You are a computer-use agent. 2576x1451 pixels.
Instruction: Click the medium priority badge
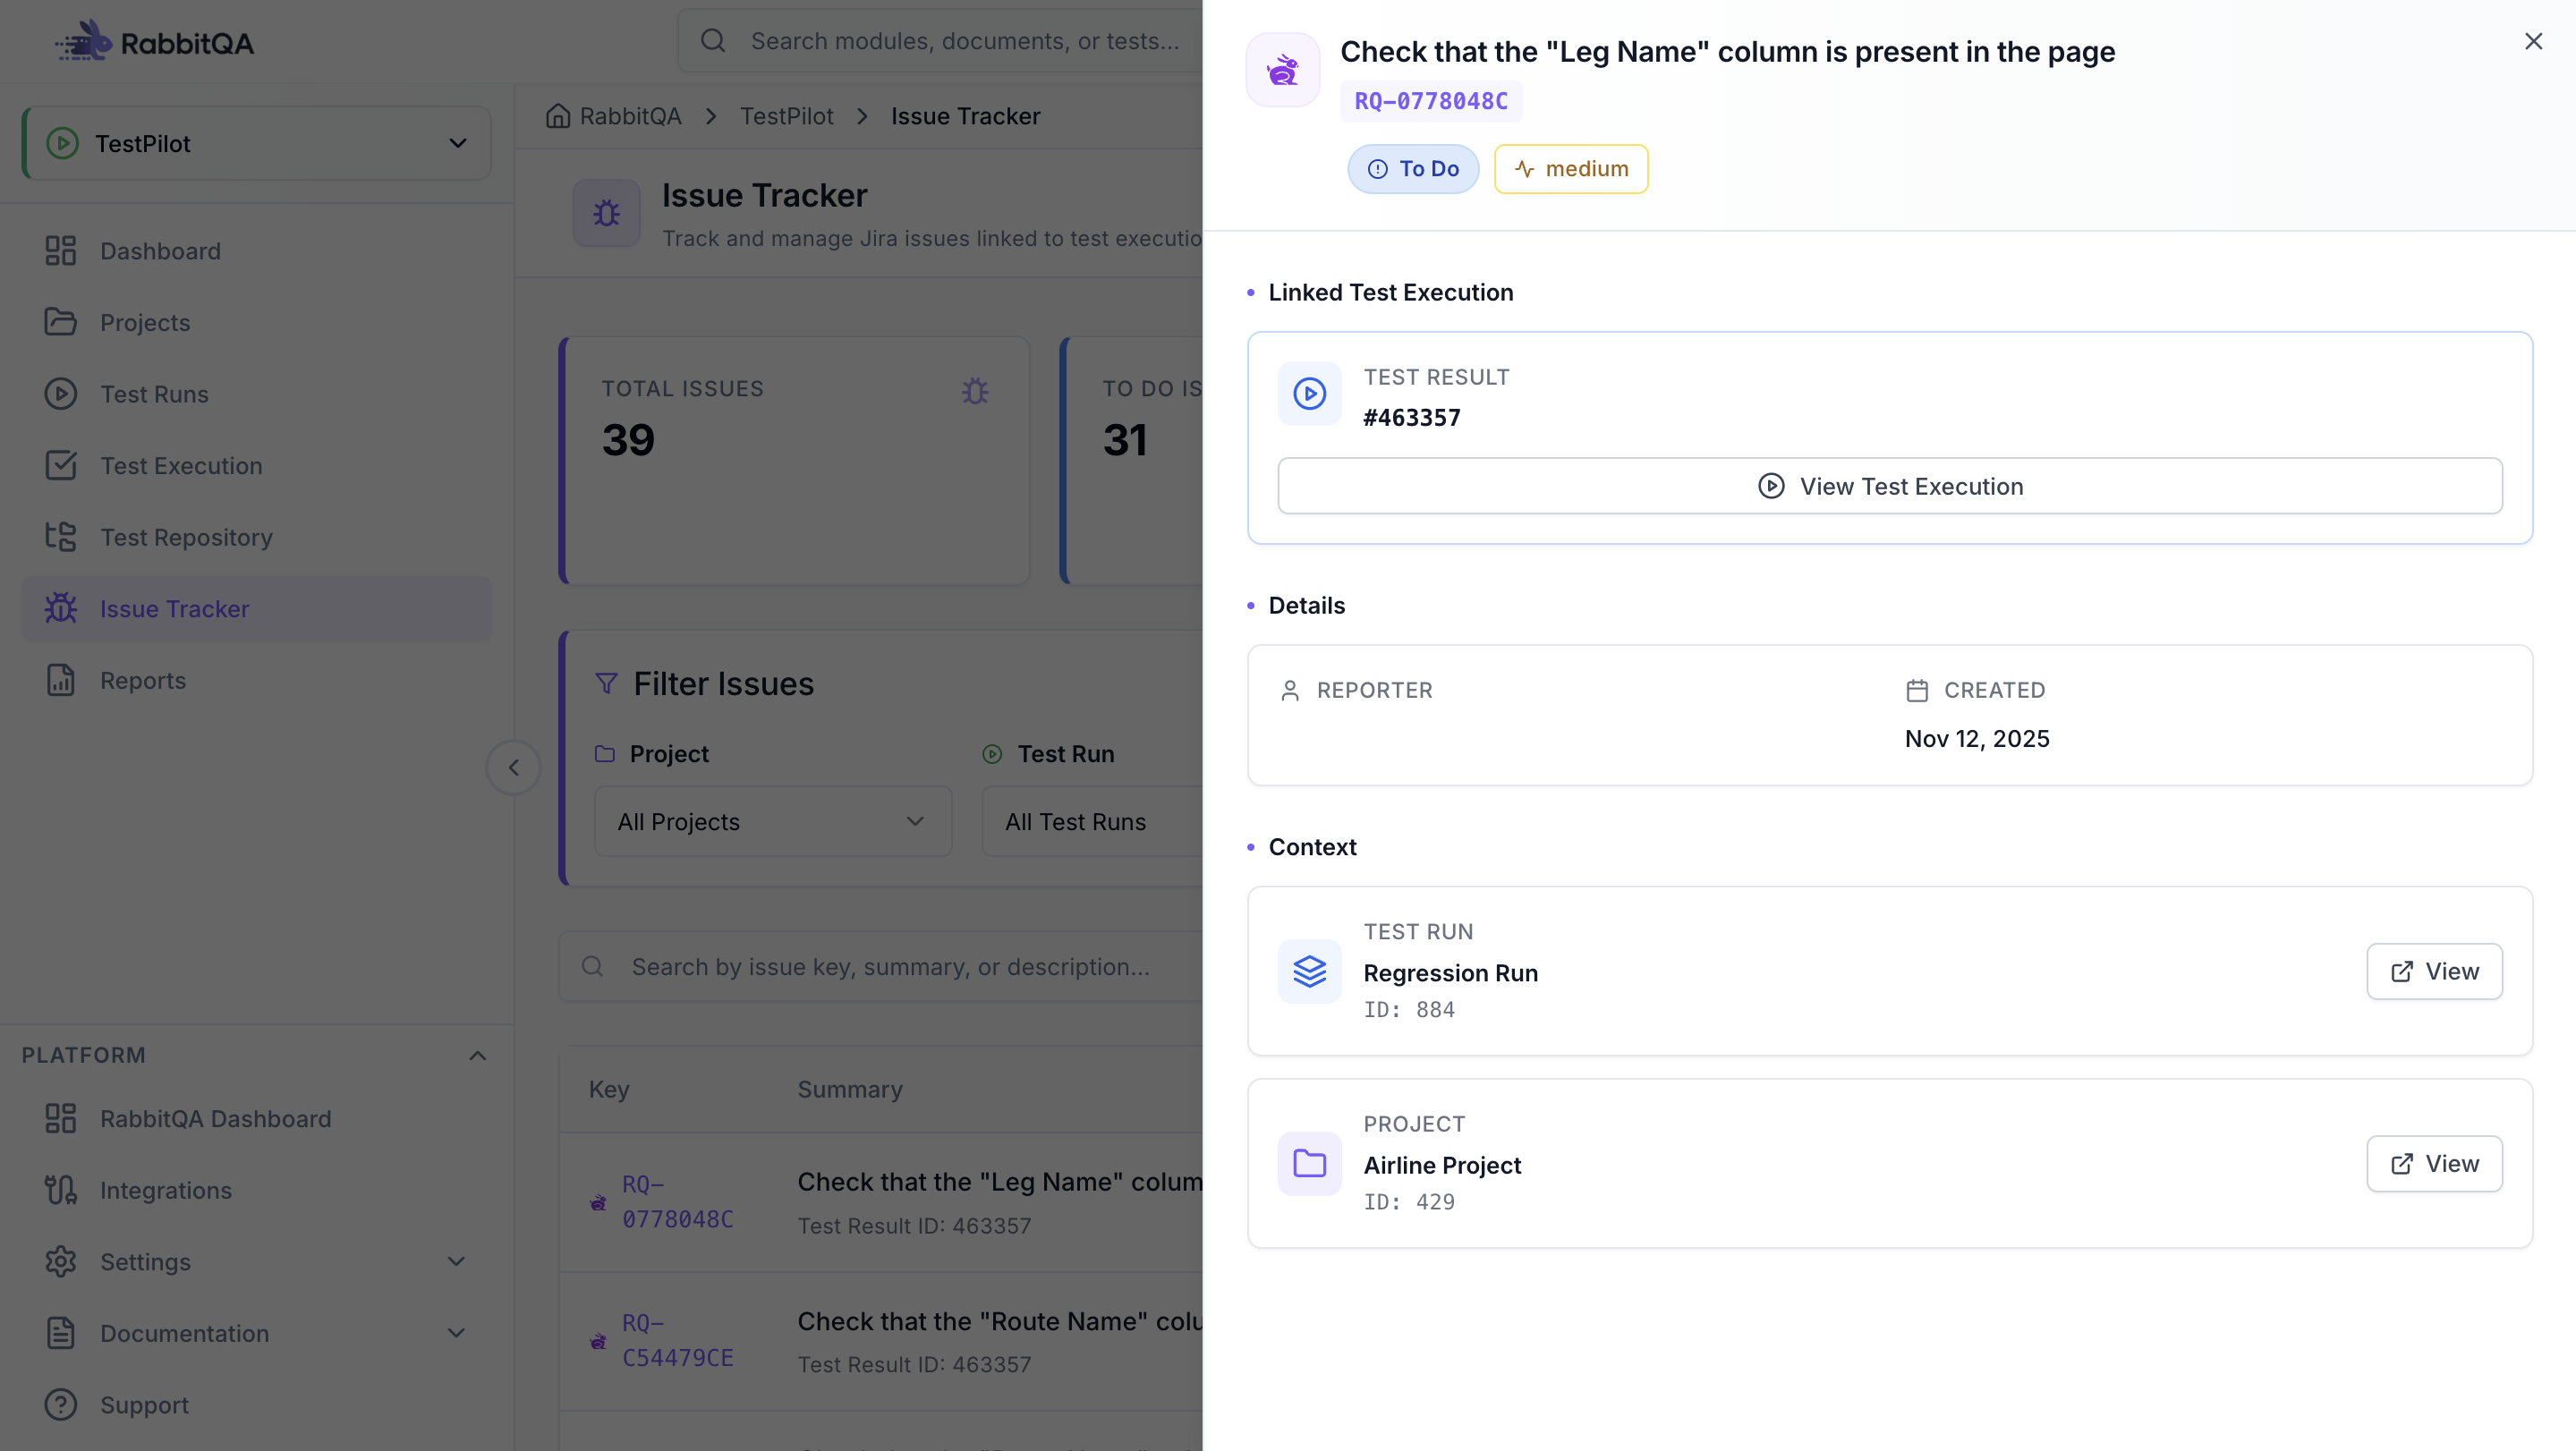(1571, 169)
